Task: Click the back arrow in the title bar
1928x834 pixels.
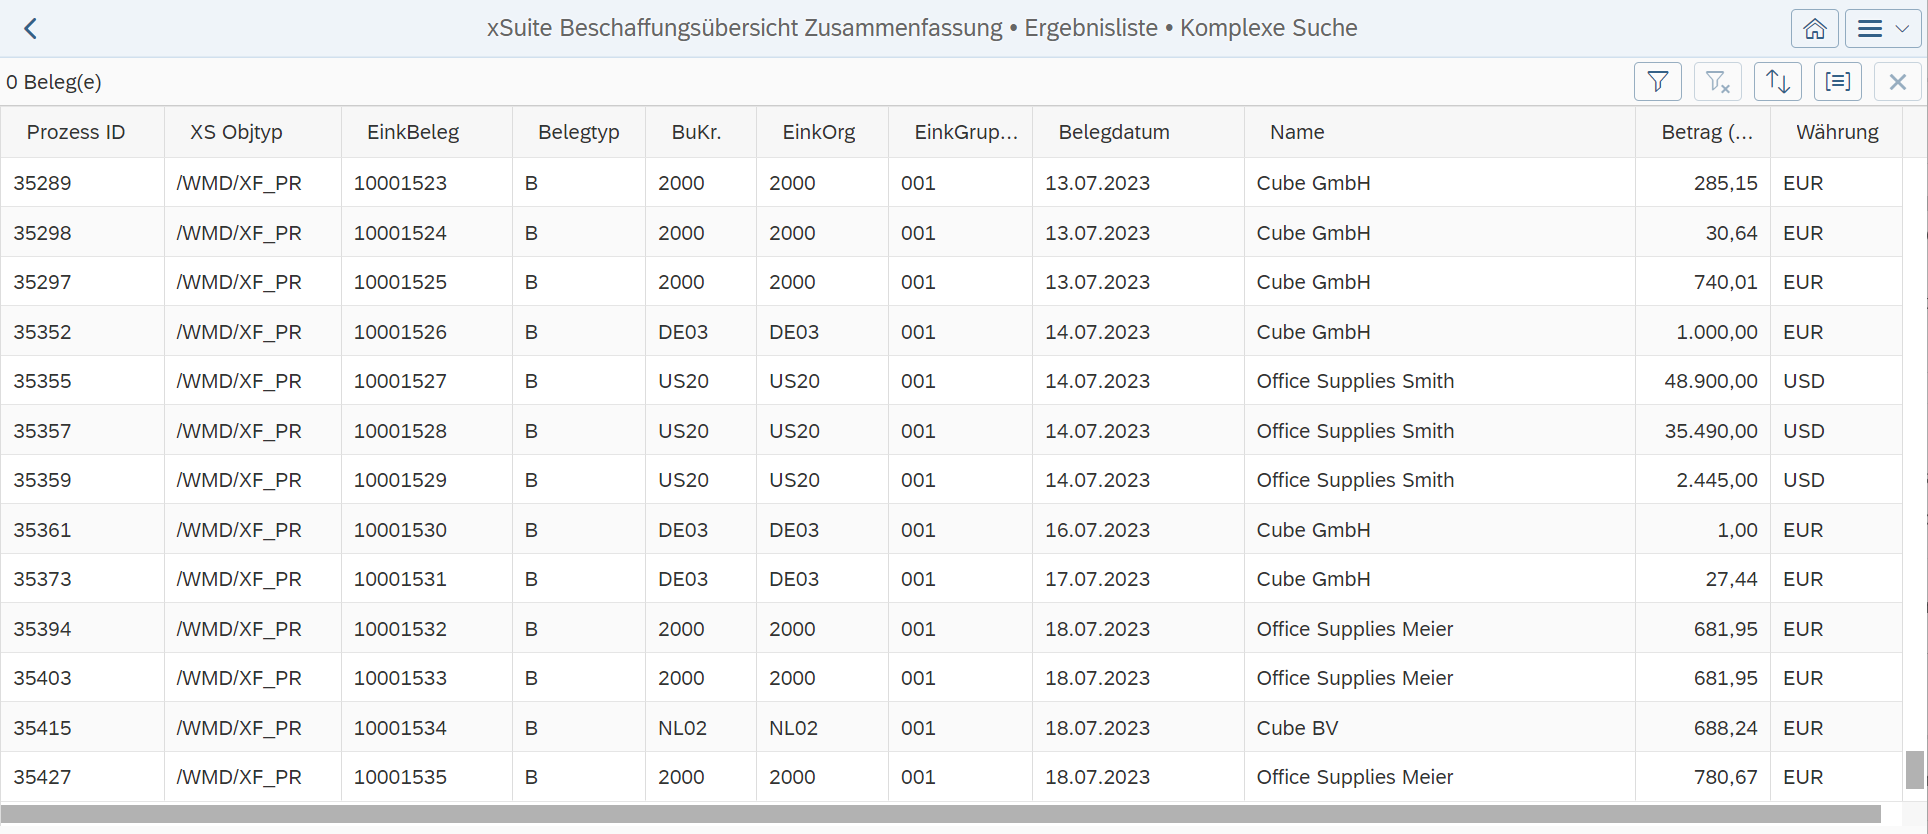Action: point(30,28)
